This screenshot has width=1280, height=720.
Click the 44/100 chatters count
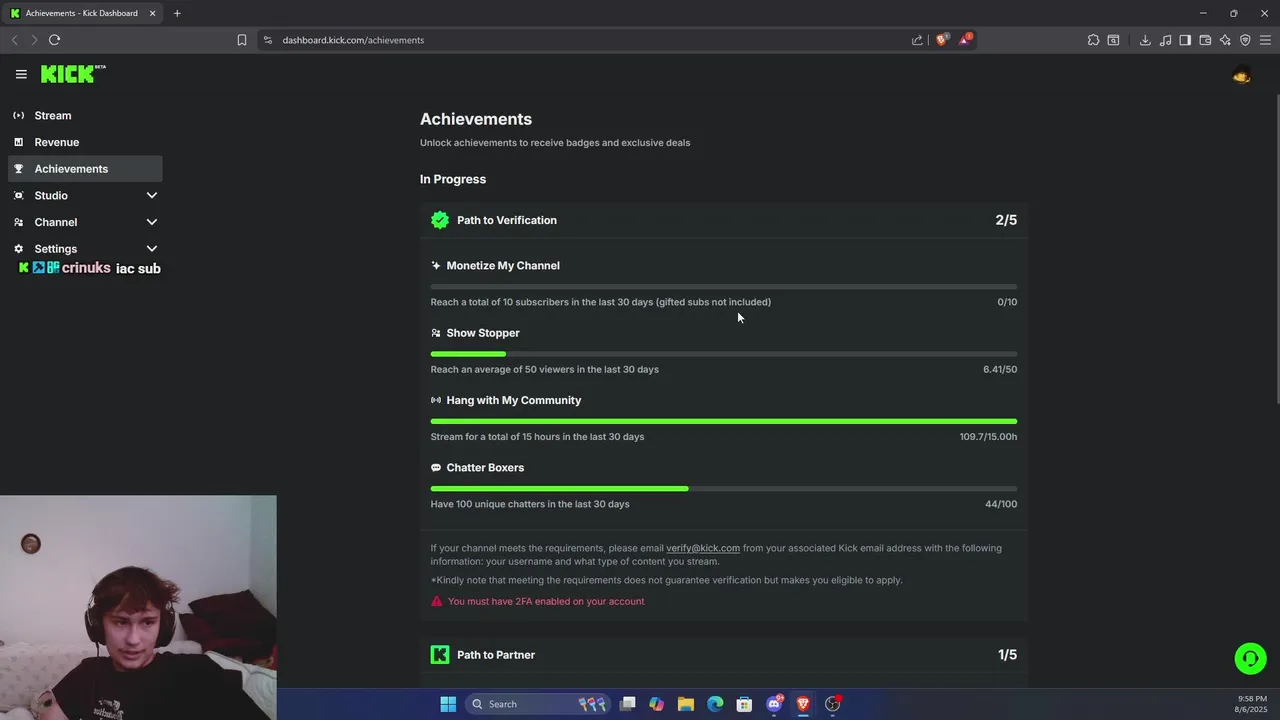click(x=1001, y=504)
